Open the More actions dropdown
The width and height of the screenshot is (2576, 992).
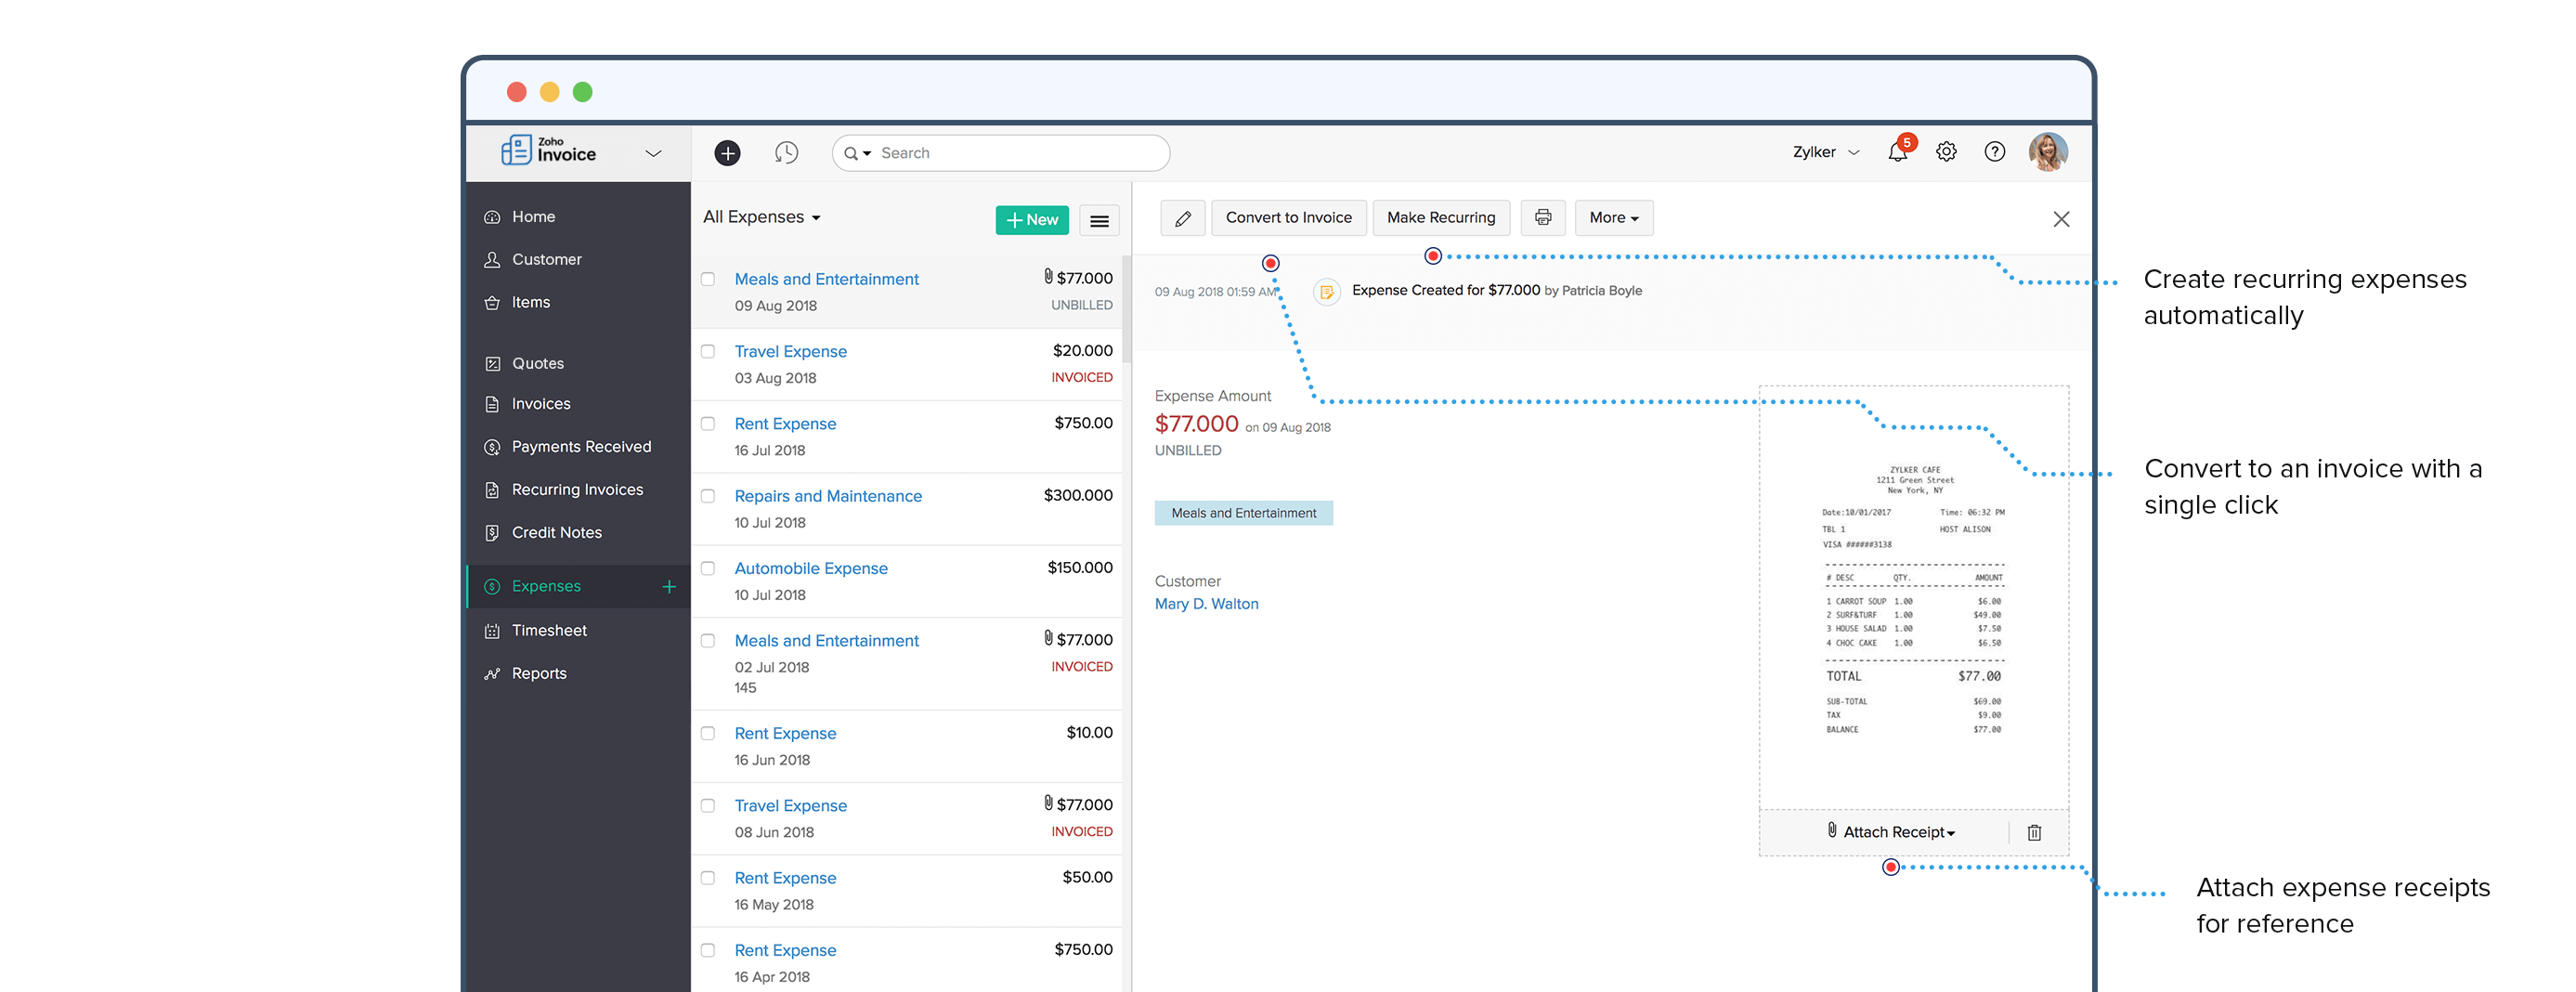[x=1613, y=217]
